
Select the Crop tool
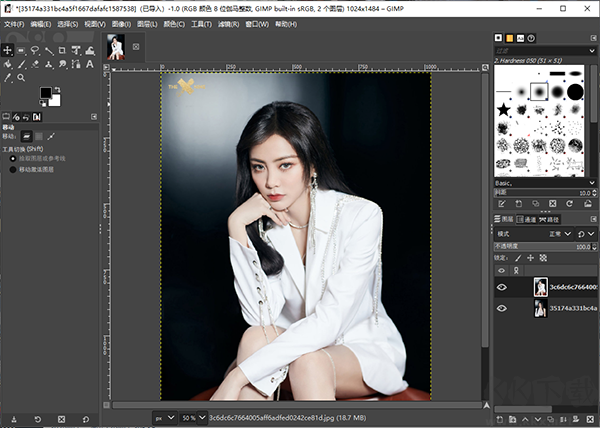(x=63, y=50)
